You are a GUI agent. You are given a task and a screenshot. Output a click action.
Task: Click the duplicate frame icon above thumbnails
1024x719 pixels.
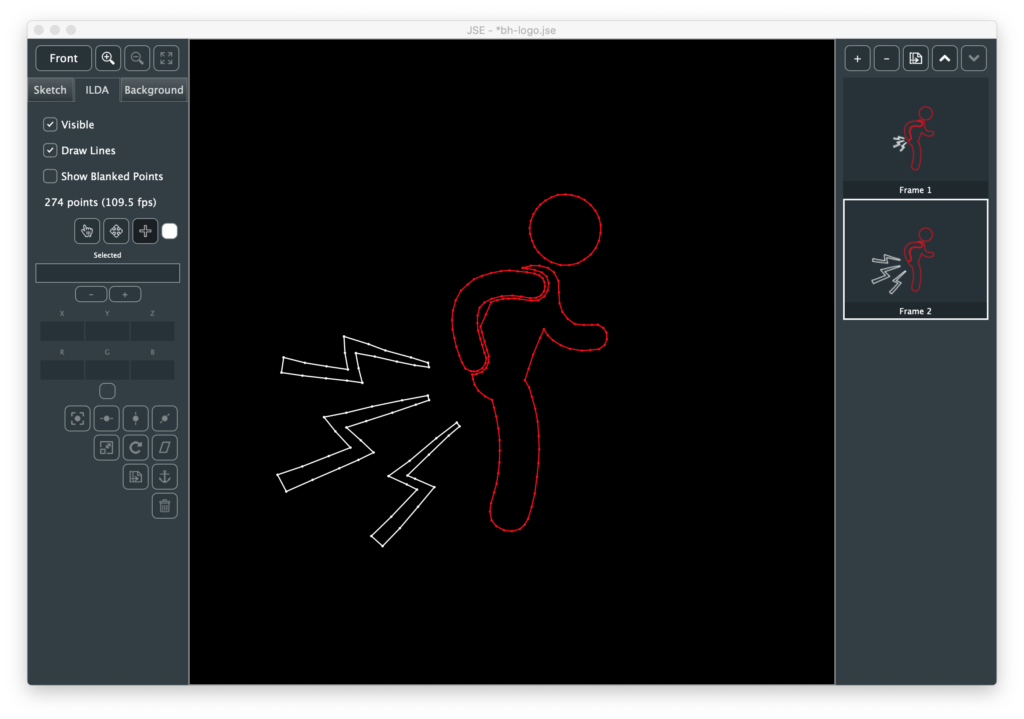[x=916, y=58]
